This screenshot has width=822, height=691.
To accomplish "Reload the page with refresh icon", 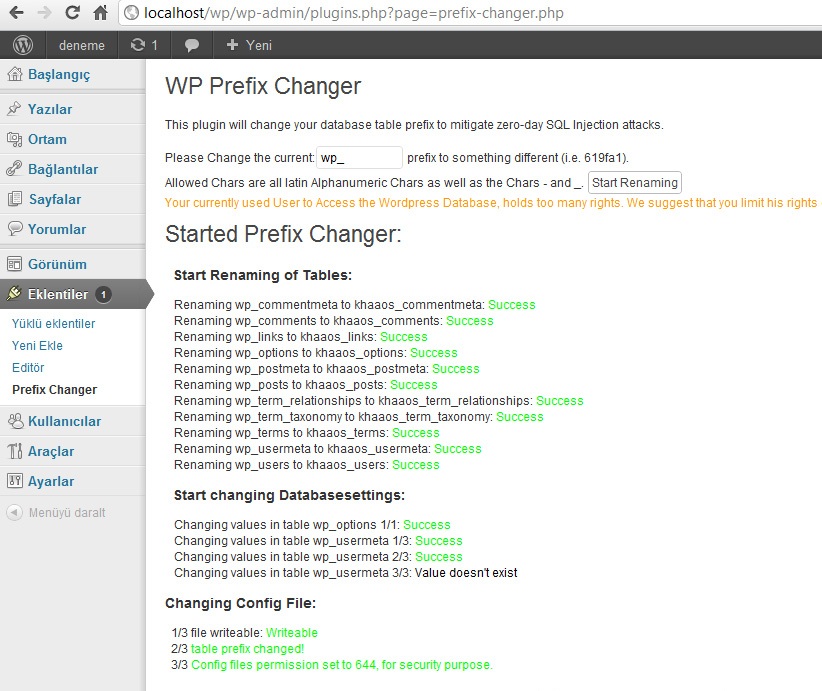I will coord(72,13).
